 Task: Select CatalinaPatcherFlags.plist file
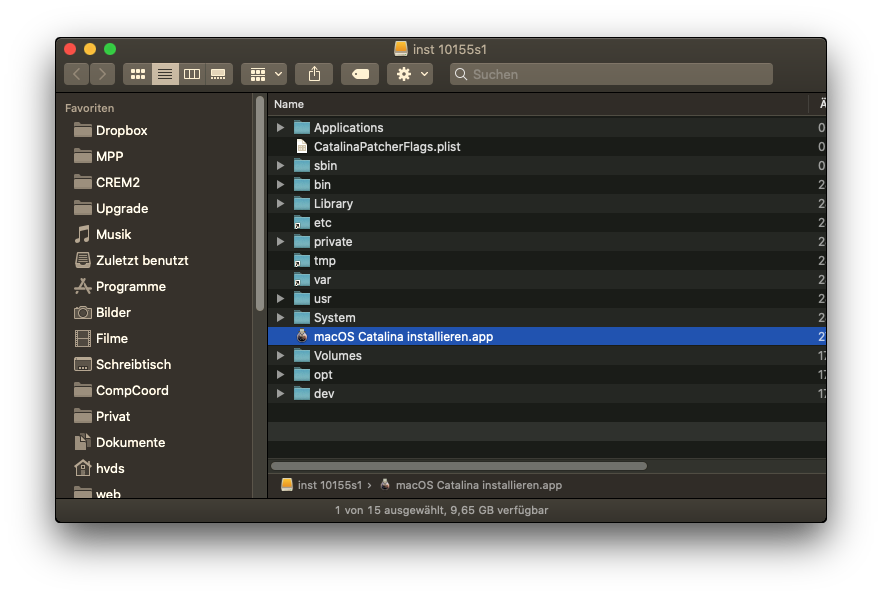[547, 147]
